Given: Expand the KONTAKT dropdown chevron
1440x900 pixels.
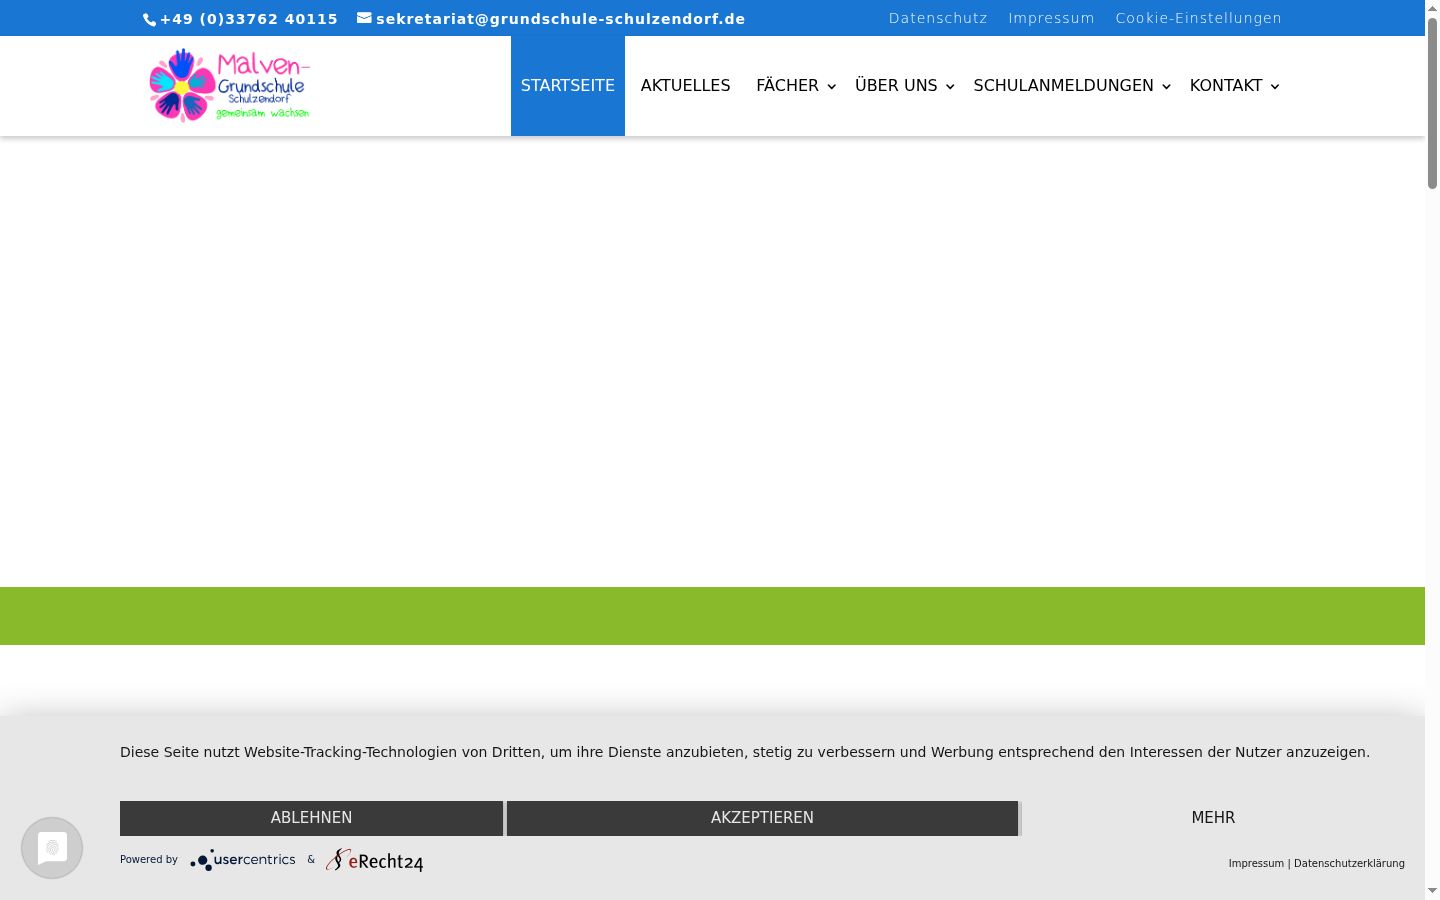Looking at the screenshot, I should coord(1275,87).
